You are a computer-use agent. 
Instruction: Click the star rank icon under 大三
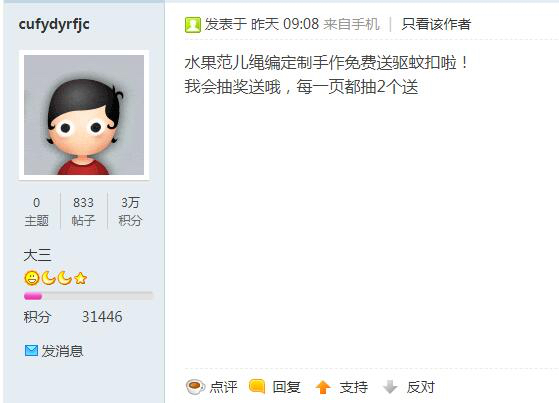[81, 278]
